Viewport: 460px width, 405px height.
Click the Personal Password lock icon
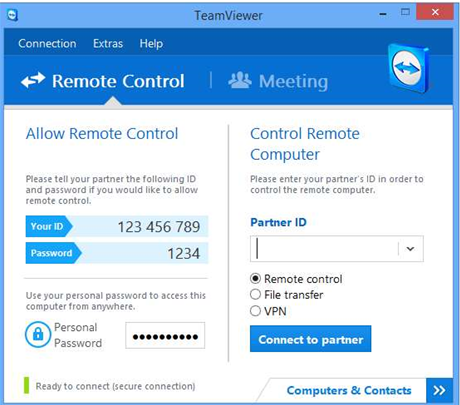click(x=38, y=334)
